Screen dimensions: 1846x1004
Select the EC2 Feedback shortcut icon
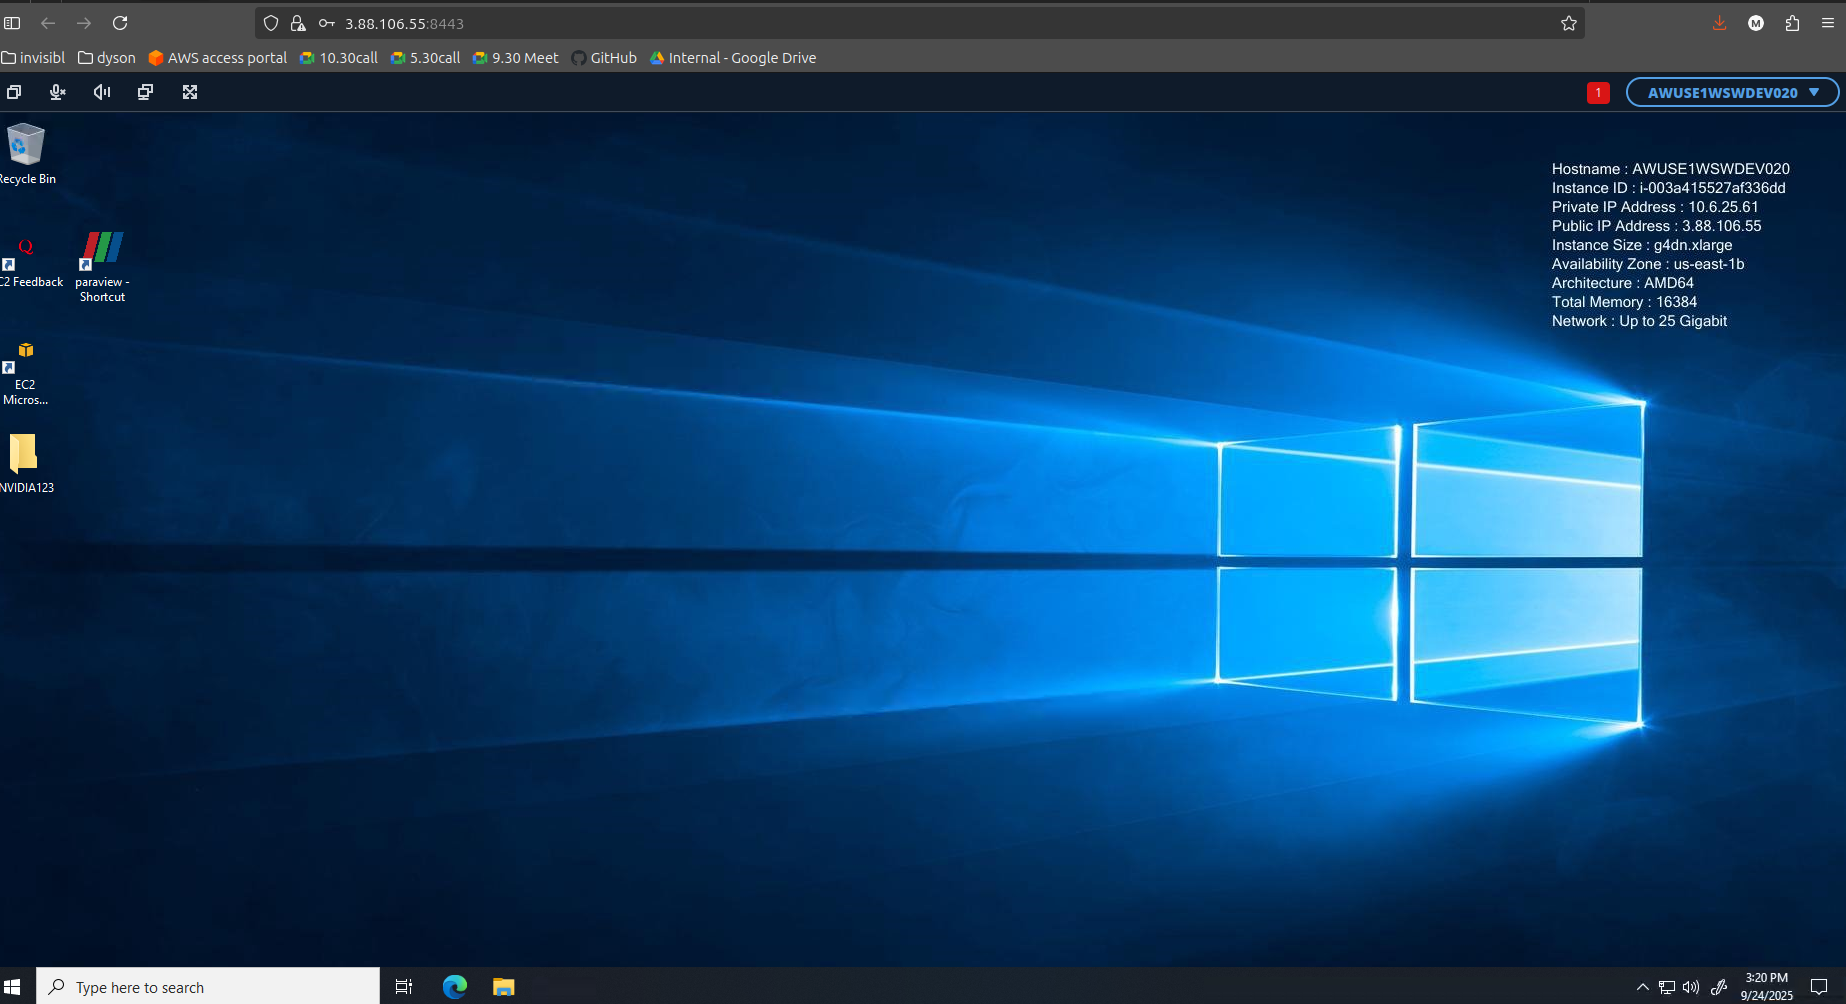point(26,262)
